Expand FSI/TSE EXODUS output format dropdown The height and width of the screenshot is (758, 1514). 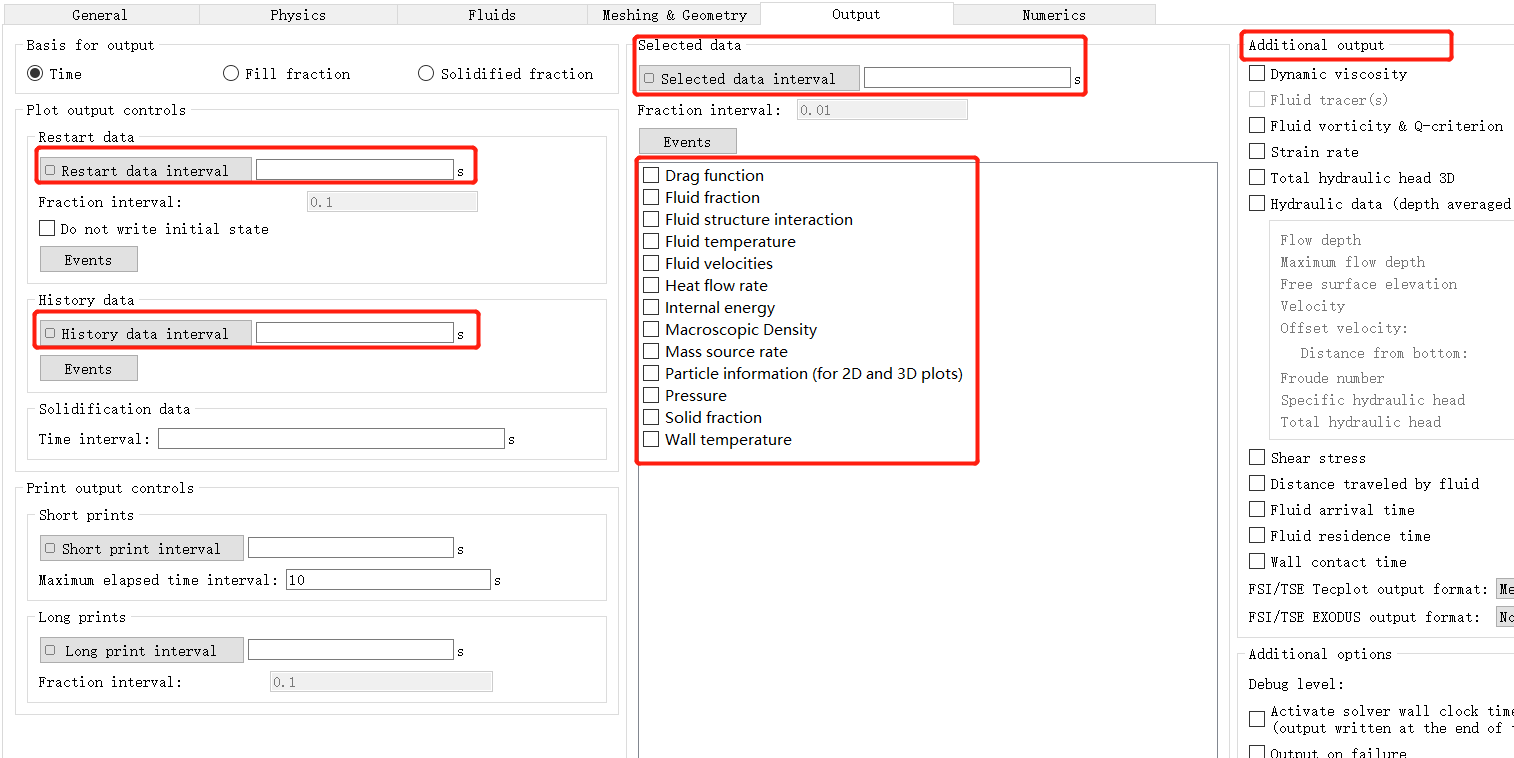tap(1504, 617)
